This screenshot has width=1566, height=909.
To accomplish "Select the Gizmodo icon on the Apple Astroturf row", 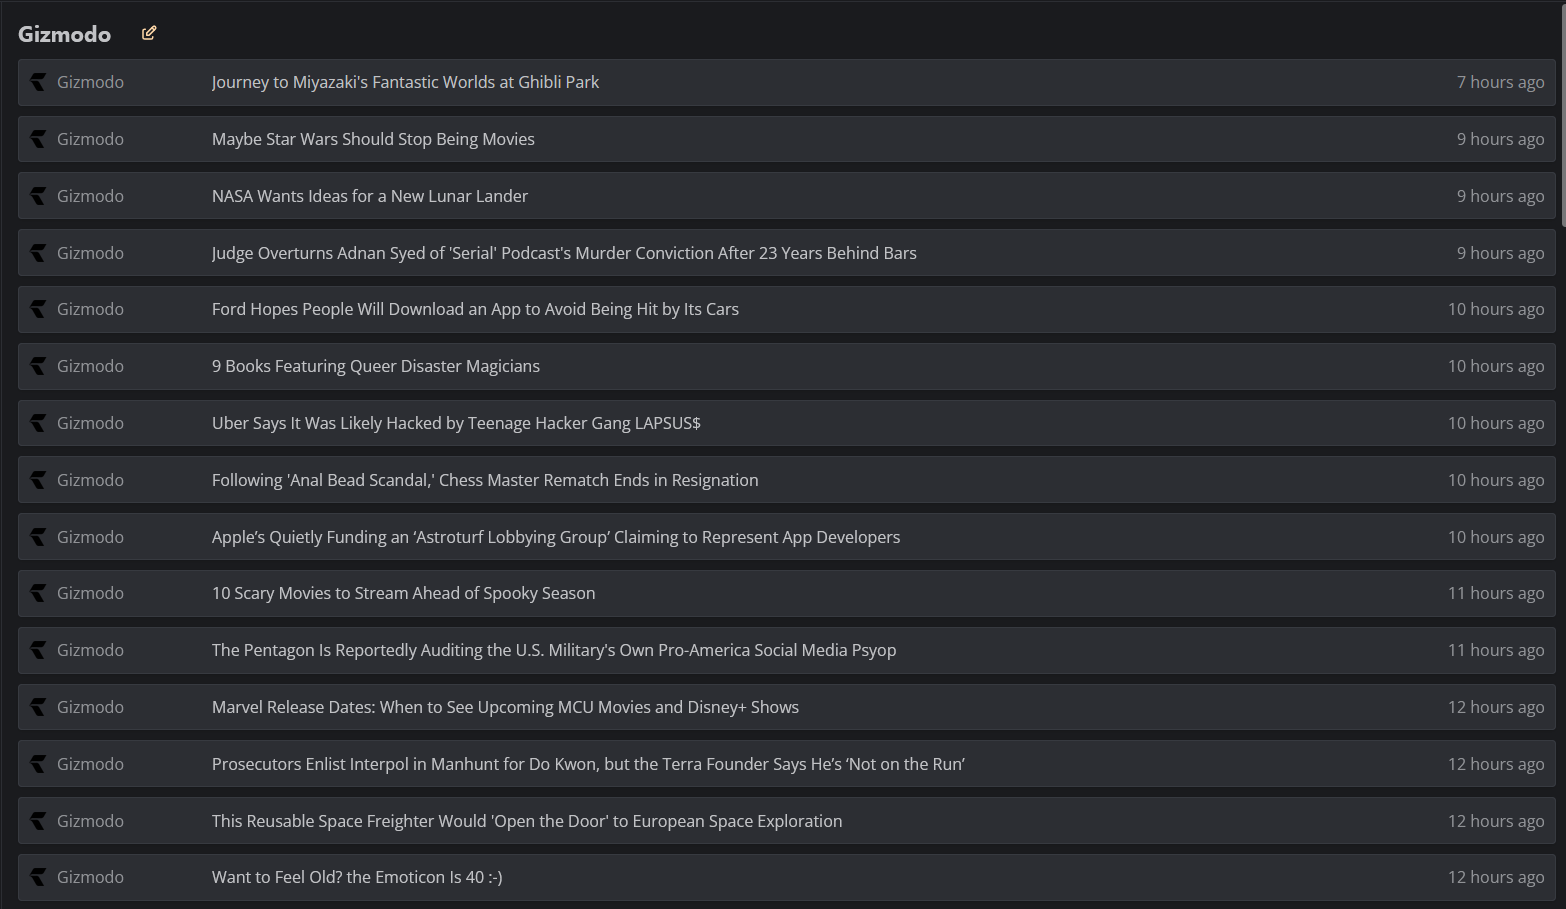I will pos(38,537).
